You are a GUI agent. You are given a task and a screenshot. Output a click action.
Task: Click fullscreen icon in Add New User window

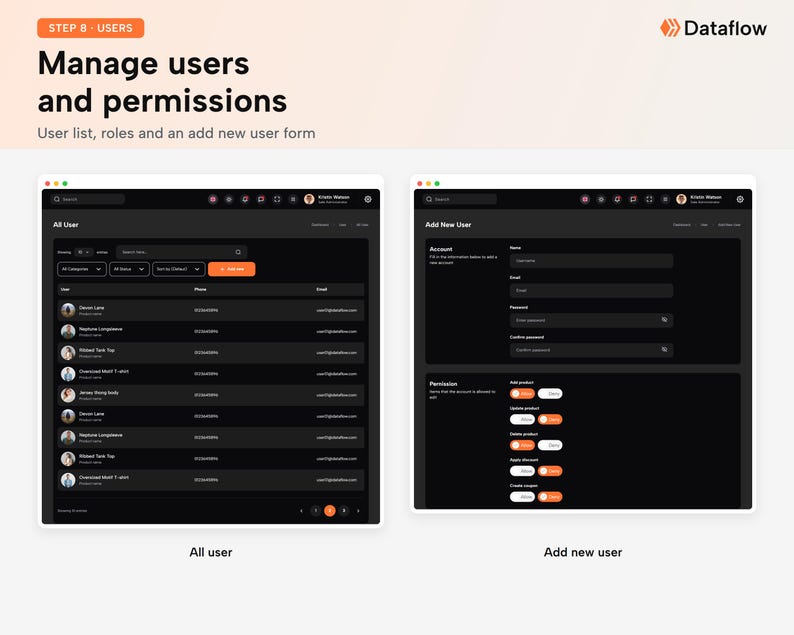[x=649, y=200]
